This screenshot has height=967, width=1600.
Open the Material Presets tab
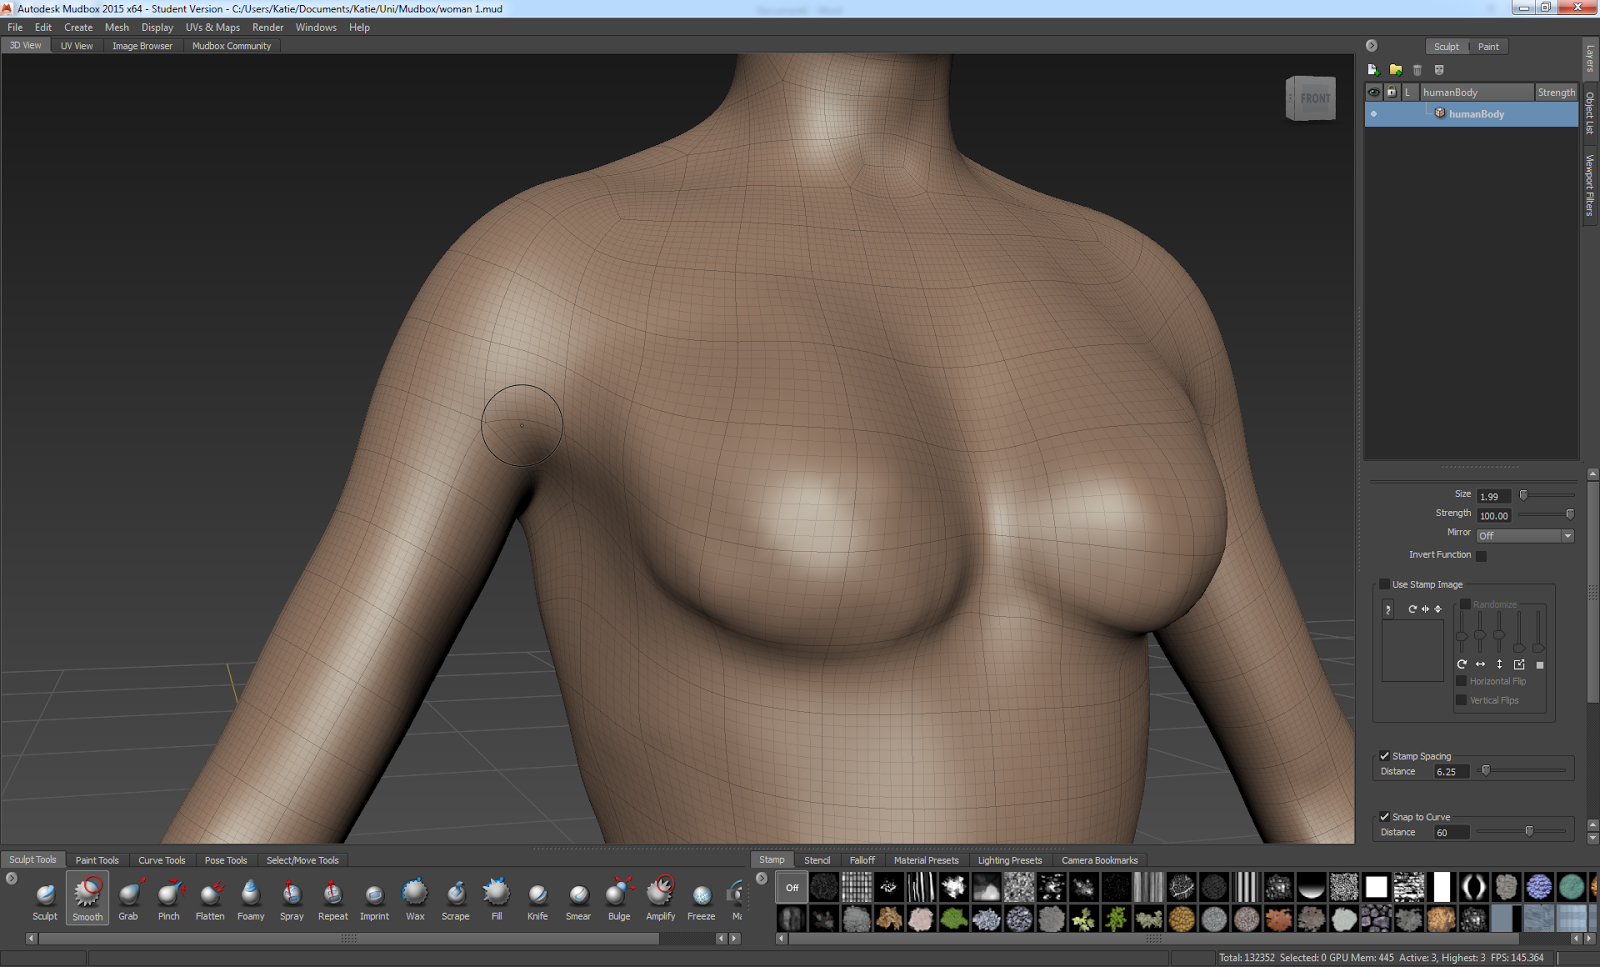(x=926, y=860)
